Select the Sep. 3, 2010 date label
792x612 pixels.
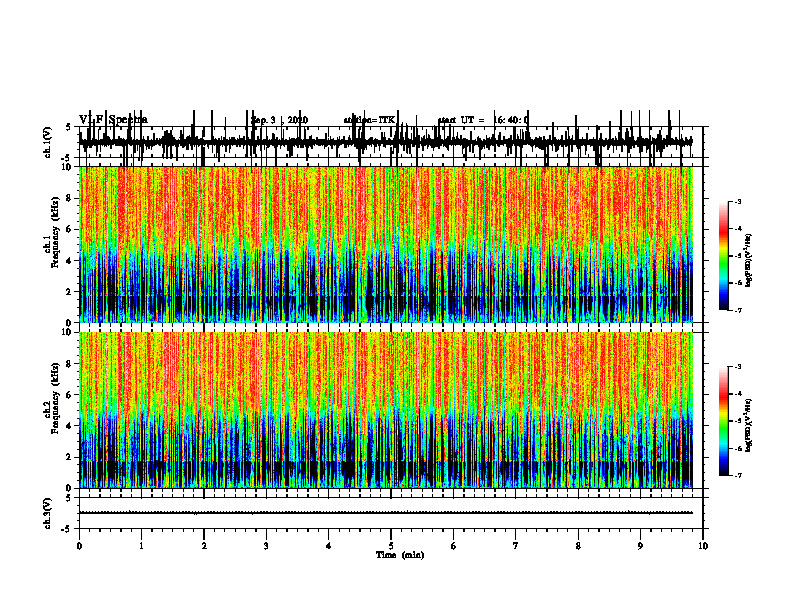coord(279,120)
